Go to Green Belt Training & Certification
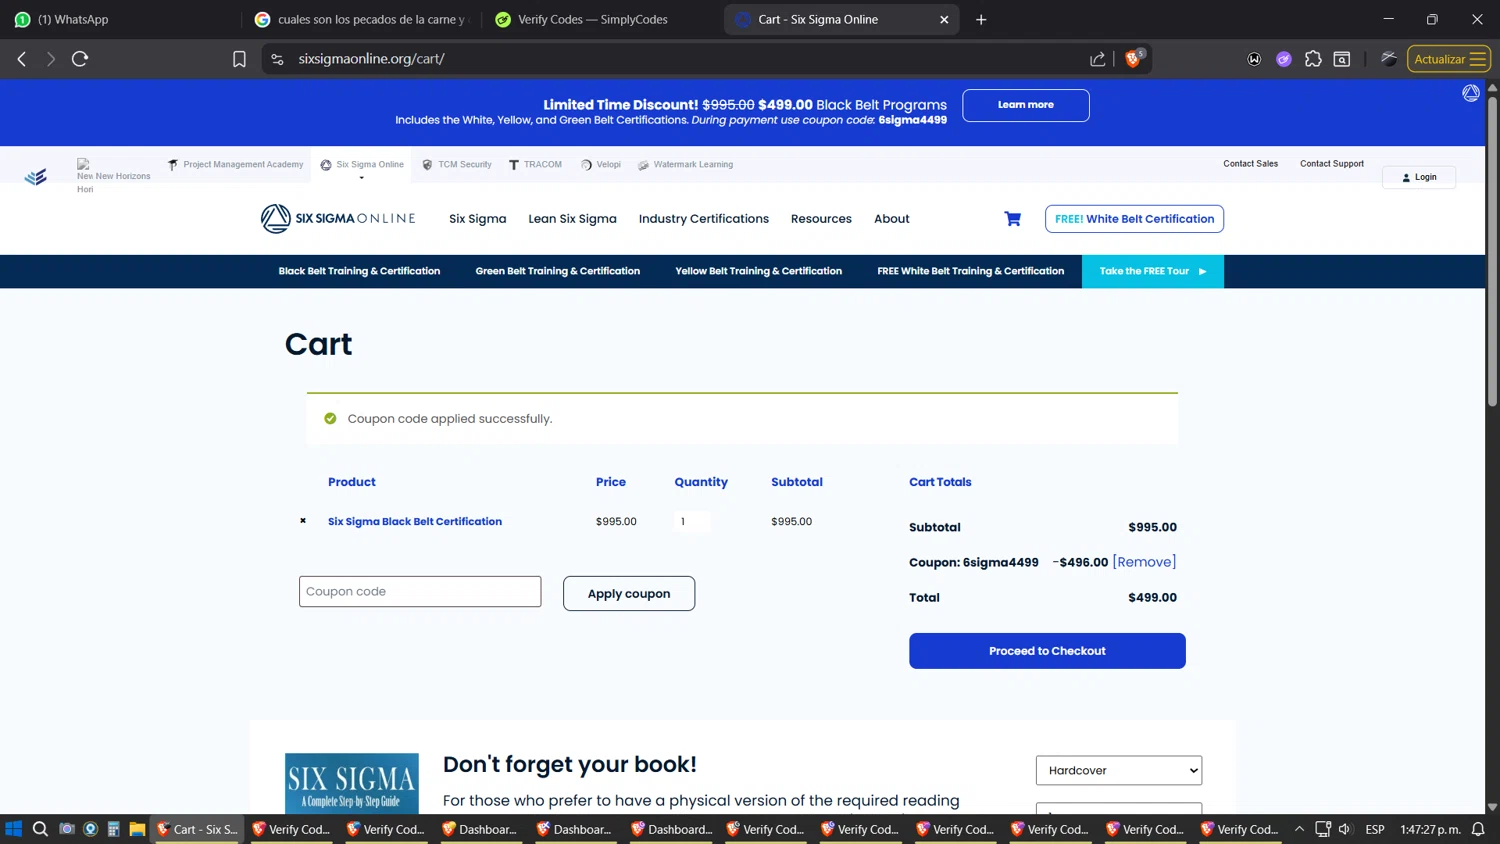The width and height of the screenshot is (1500, 844). tap(558, 271)
